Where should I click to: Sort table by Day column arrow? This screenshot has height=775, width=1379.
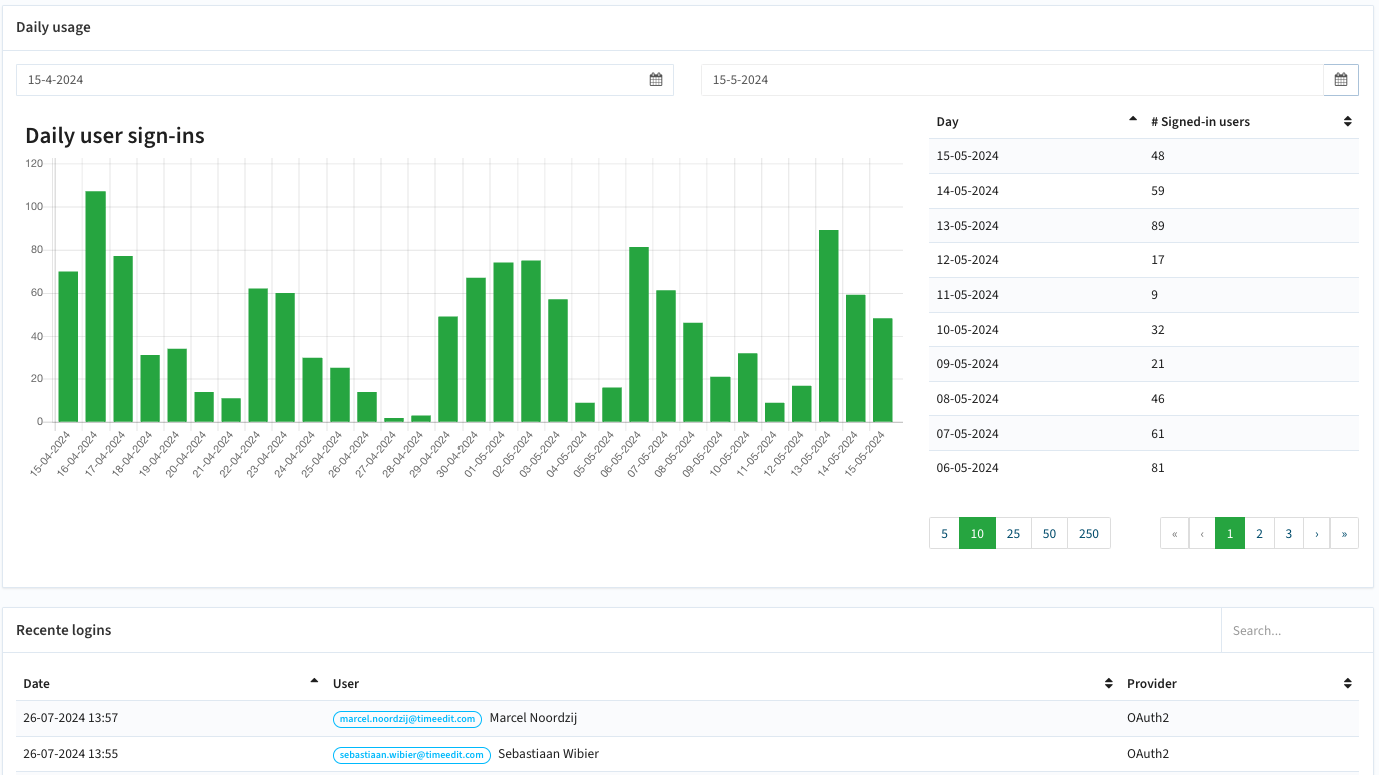[x=1132, y=119]
